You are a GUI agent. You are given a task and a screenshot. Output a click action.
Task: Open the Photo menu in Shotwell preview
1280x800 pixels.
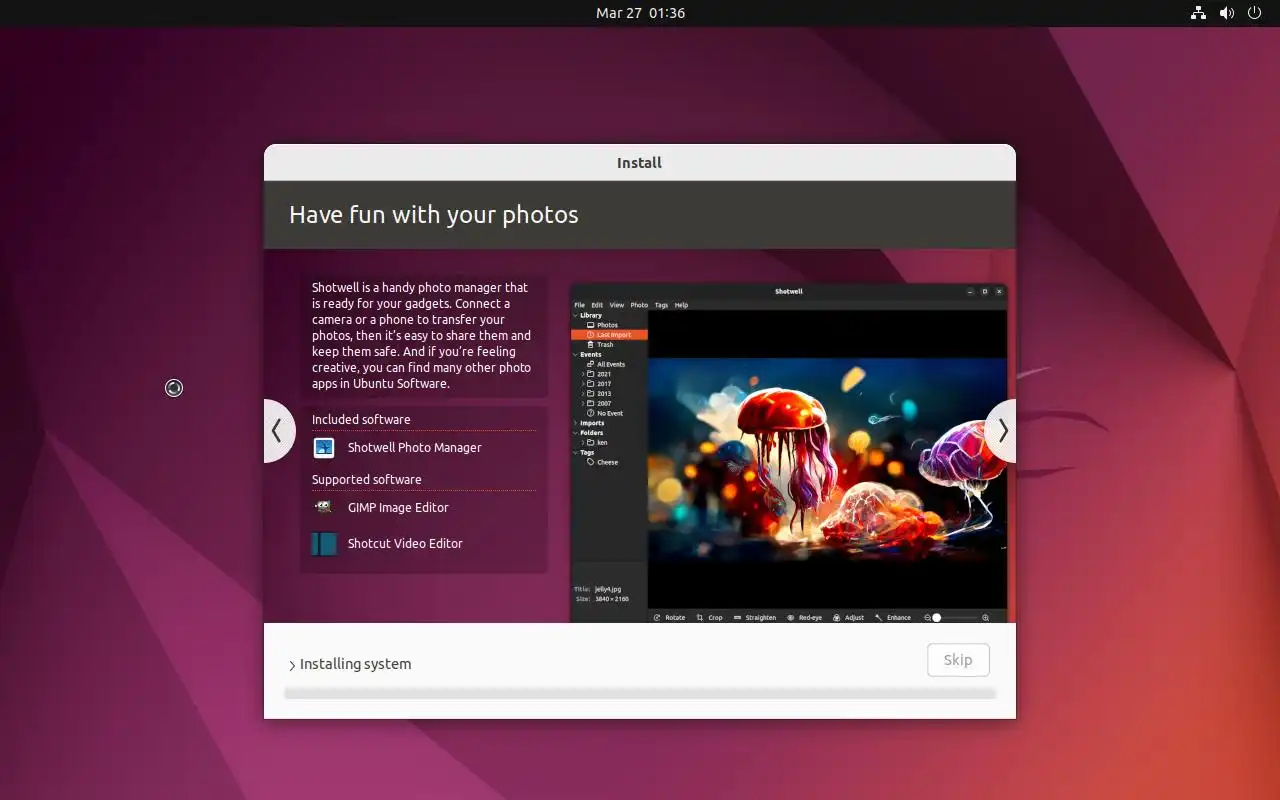pos(639,305)
